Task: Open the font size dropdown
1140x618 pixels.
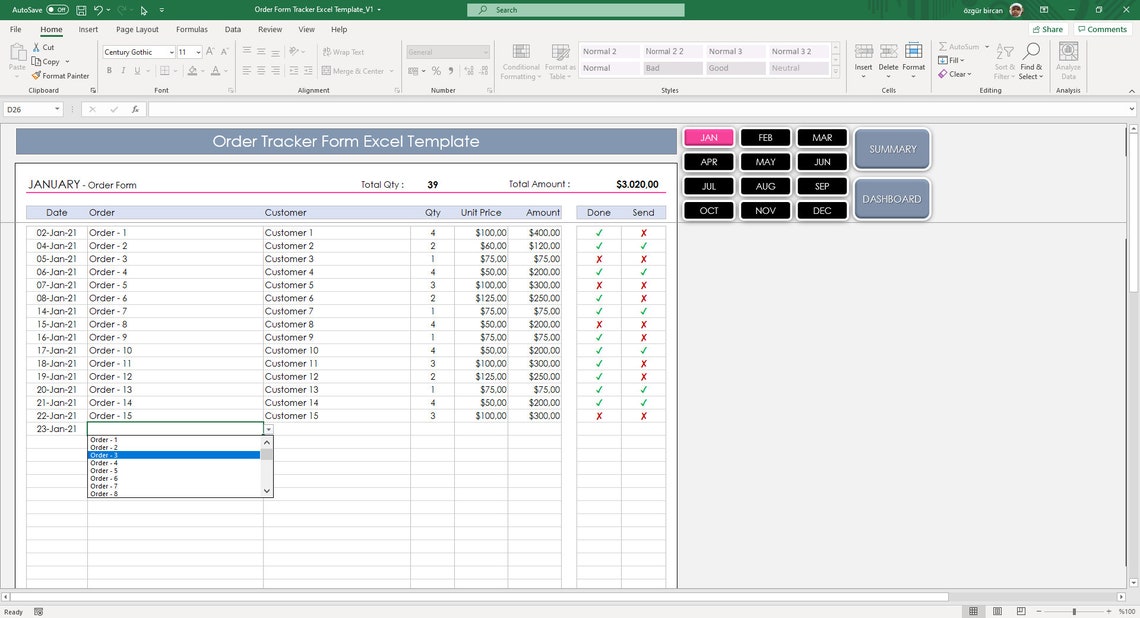Action: point(198,52)
